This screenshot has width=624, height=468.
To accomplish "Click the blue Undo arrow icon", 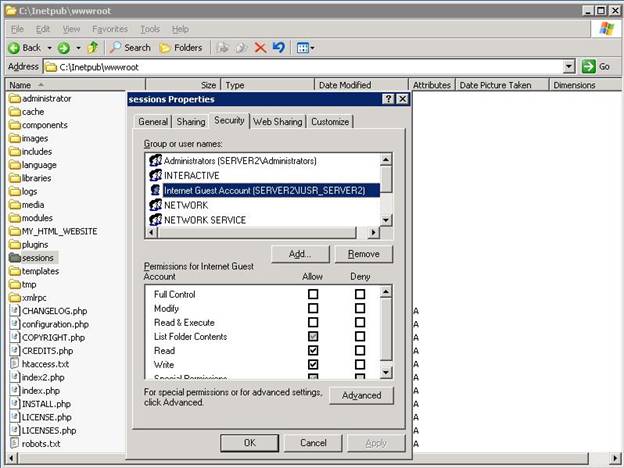I will [279, 48].
